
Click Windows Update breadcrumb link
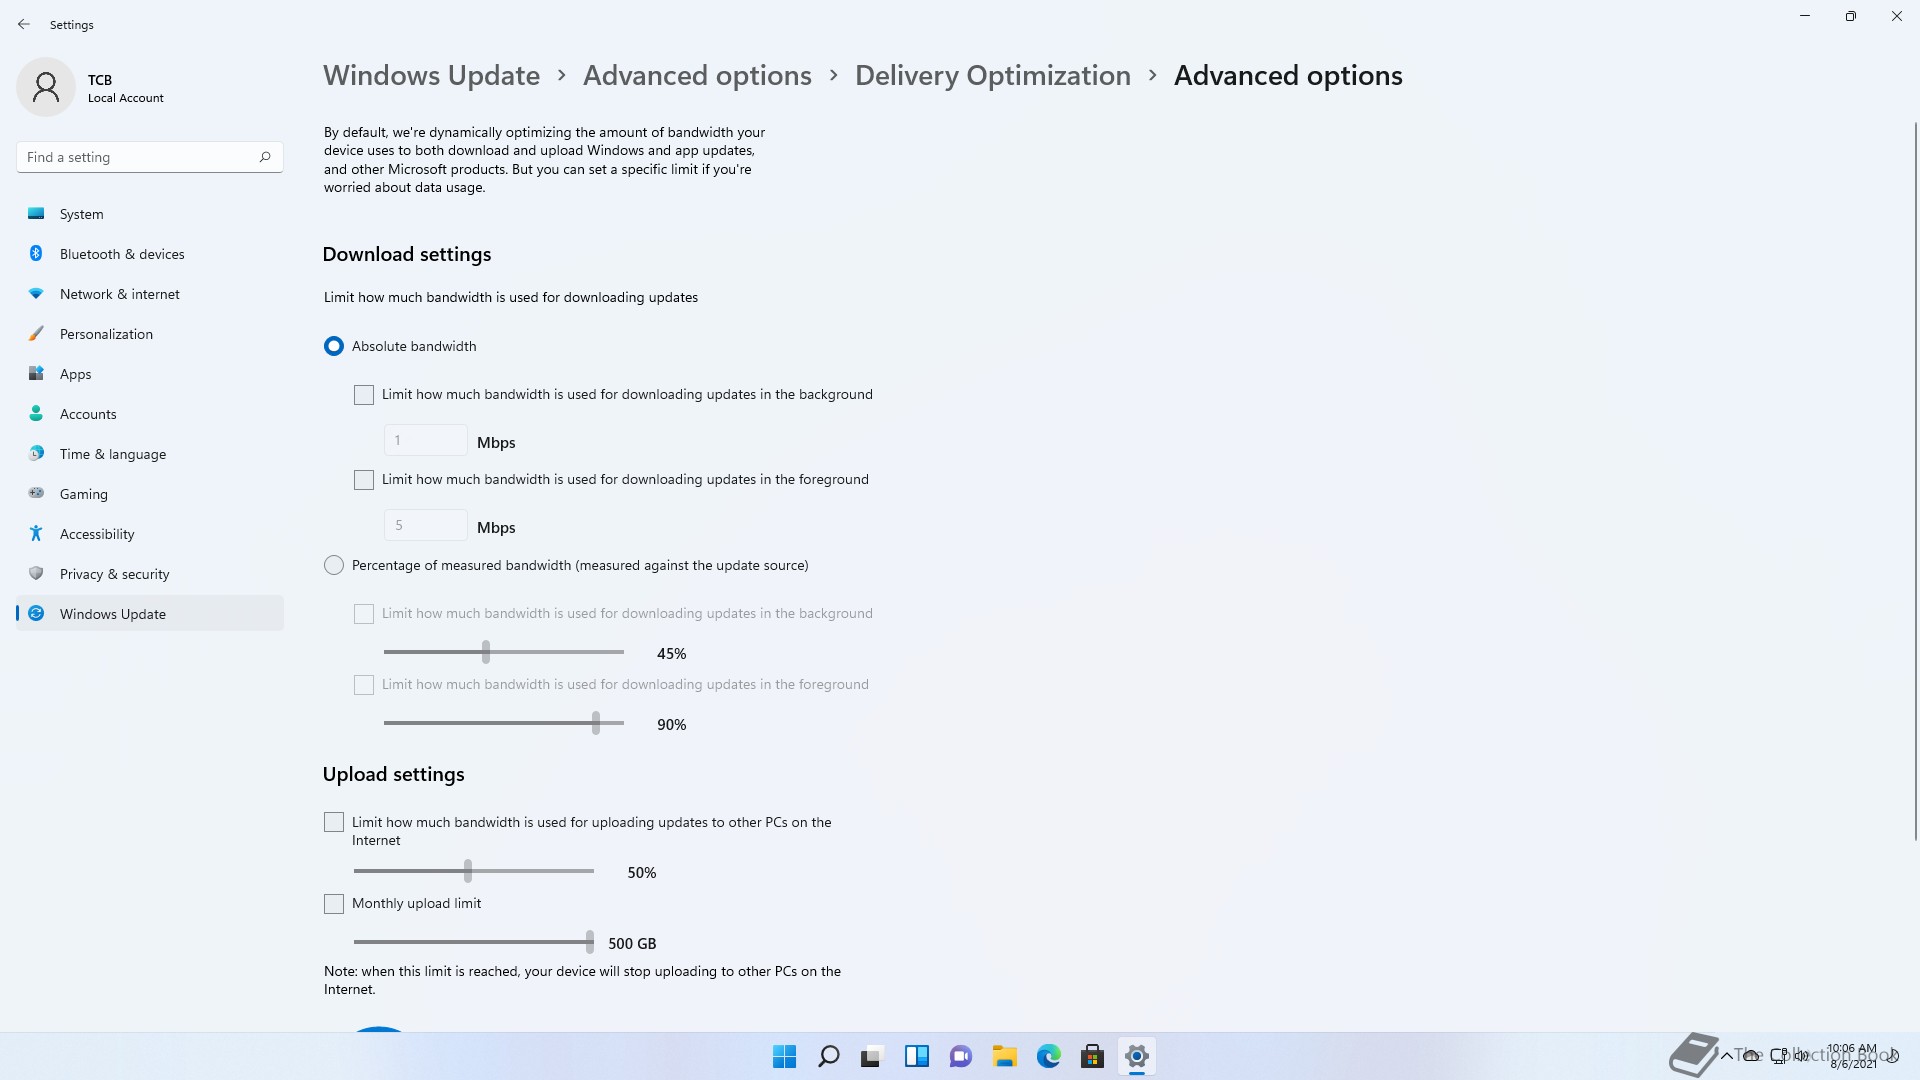[x=431, y=76]
